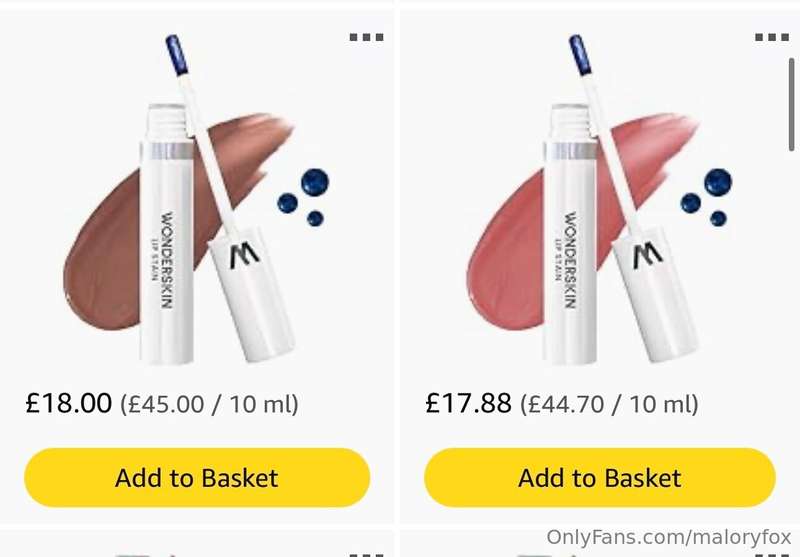
Task: Click the blue applicator tip on pink product
Action: pos(580,55)
